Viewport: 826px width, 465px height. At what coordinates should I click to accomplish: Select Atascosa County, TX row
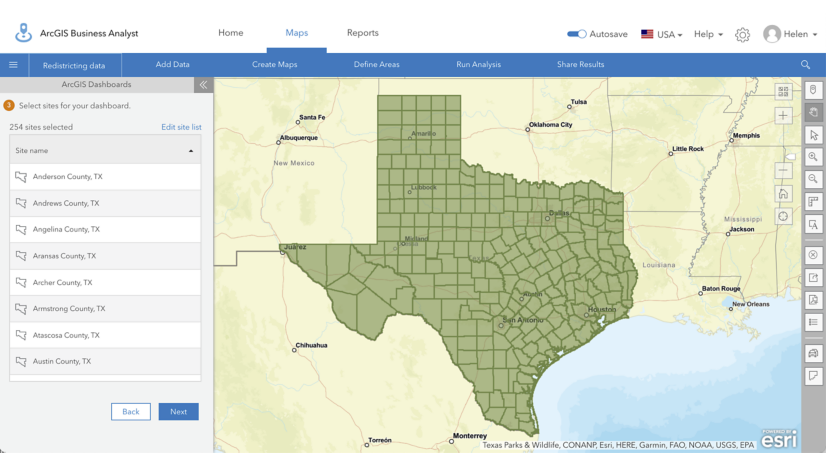[x=105, y=335]
